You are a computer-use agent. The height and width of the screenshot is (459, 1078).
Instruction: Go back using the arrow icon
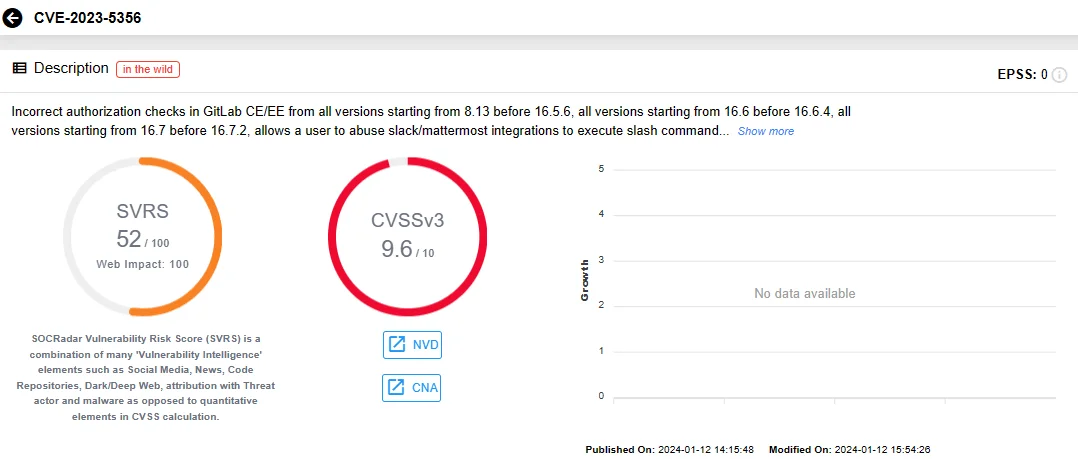click(x=12, y=18)
